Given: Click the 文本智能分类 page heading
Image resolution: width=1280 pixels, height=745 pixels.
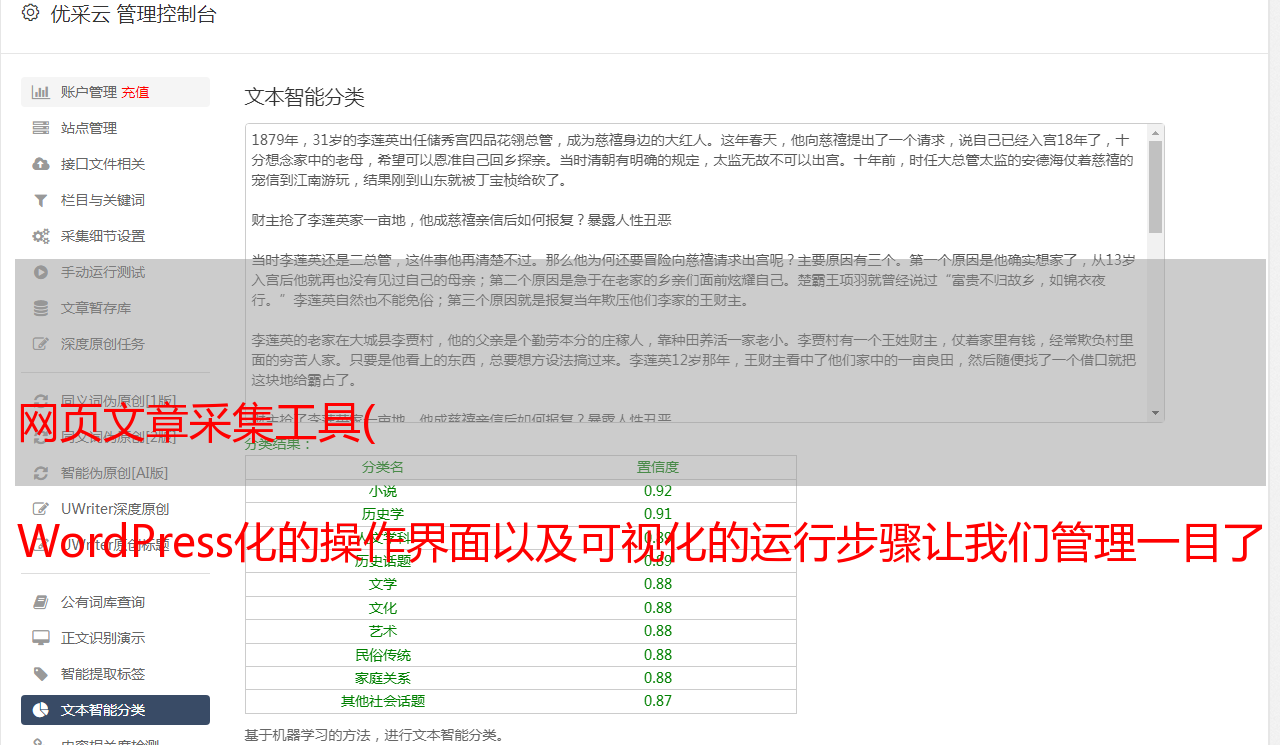Looking at the screenshot, I should [x=304, y=97].
